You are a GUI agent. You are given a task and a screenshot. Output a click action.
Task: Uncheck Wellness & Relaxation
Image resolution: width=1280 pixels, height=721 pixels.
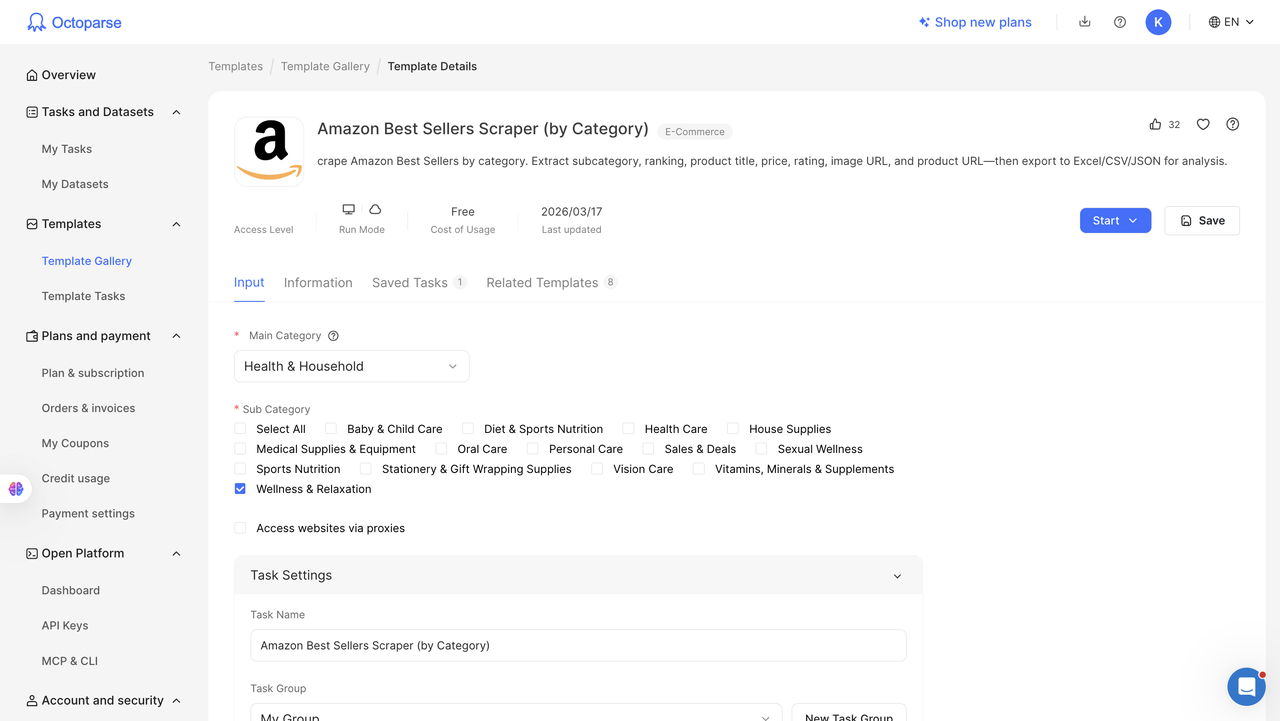pyautogui.click(x=240, y=489)
